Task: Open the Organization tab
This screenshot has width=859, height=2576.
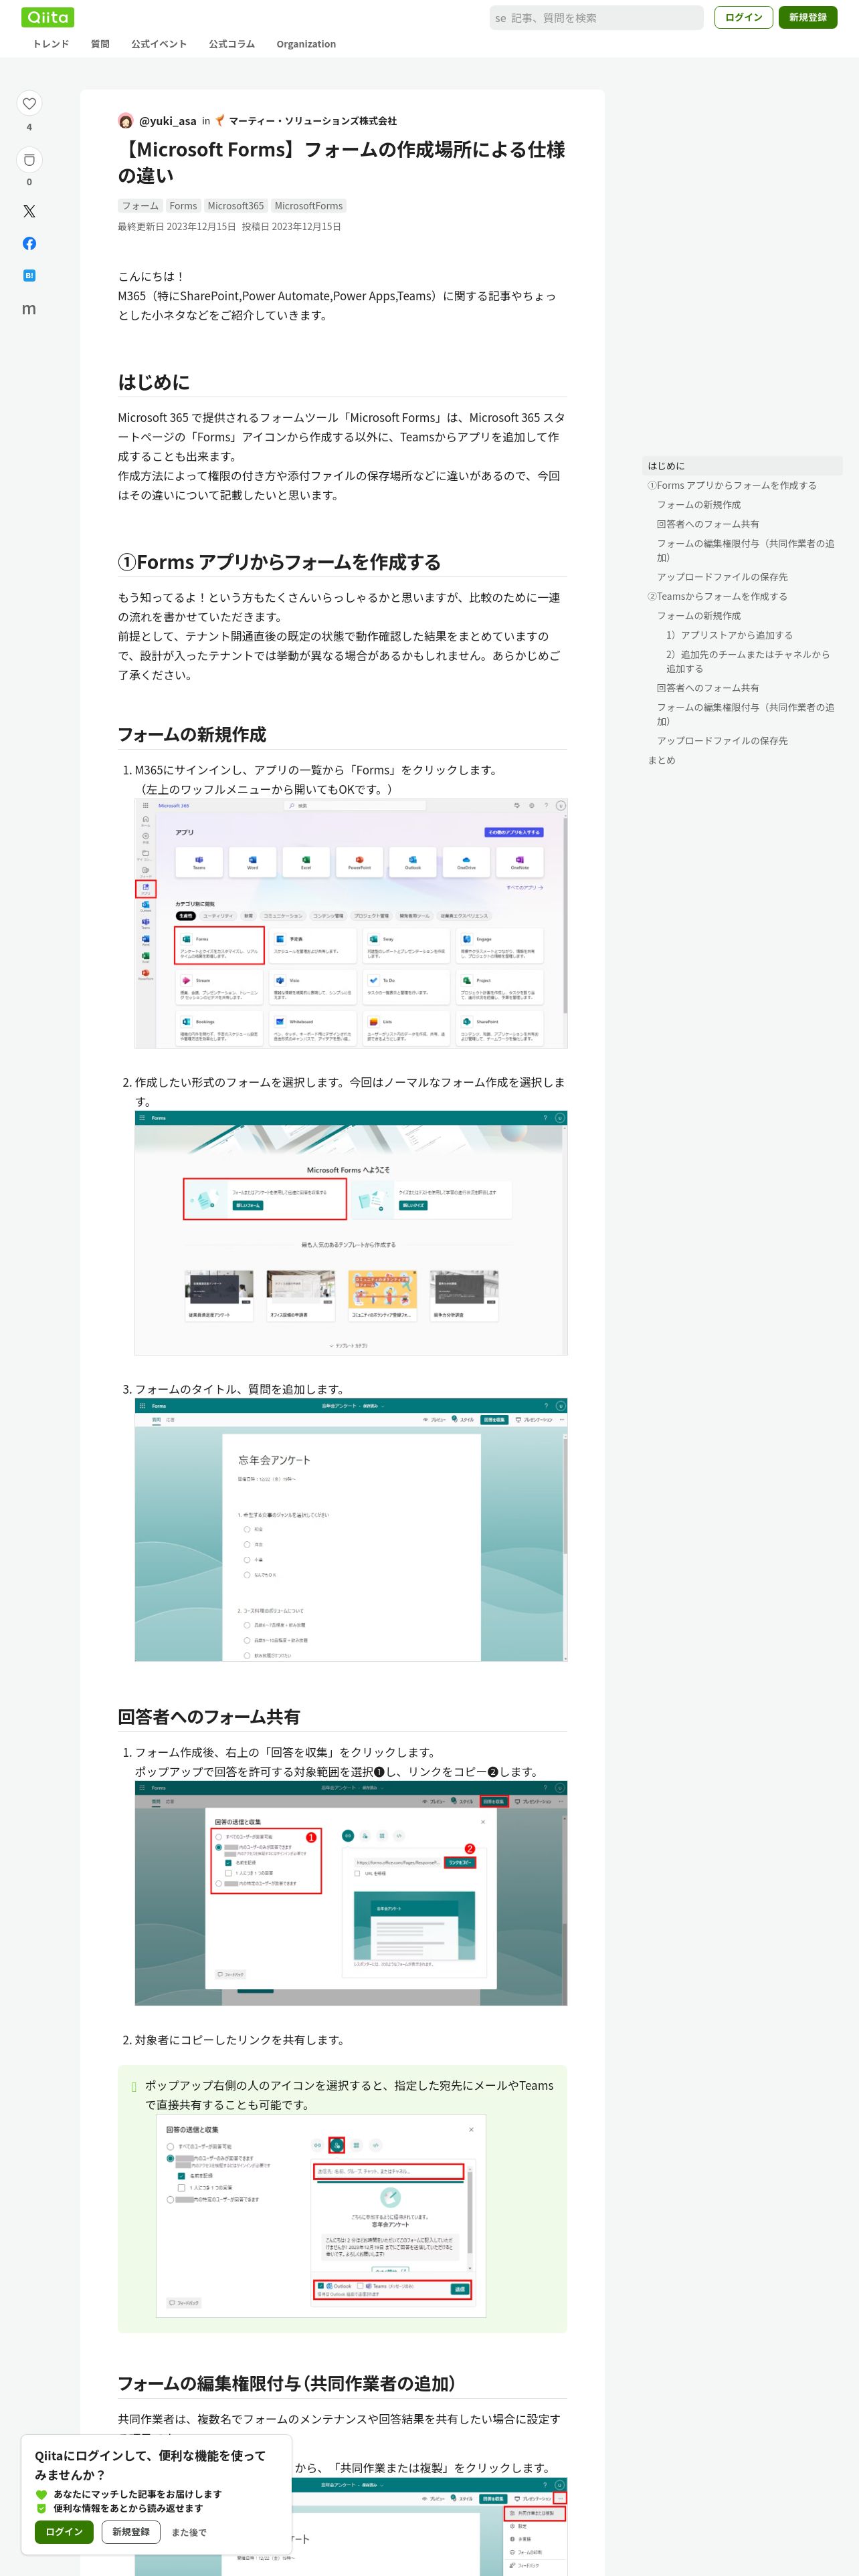Action: 306,44
